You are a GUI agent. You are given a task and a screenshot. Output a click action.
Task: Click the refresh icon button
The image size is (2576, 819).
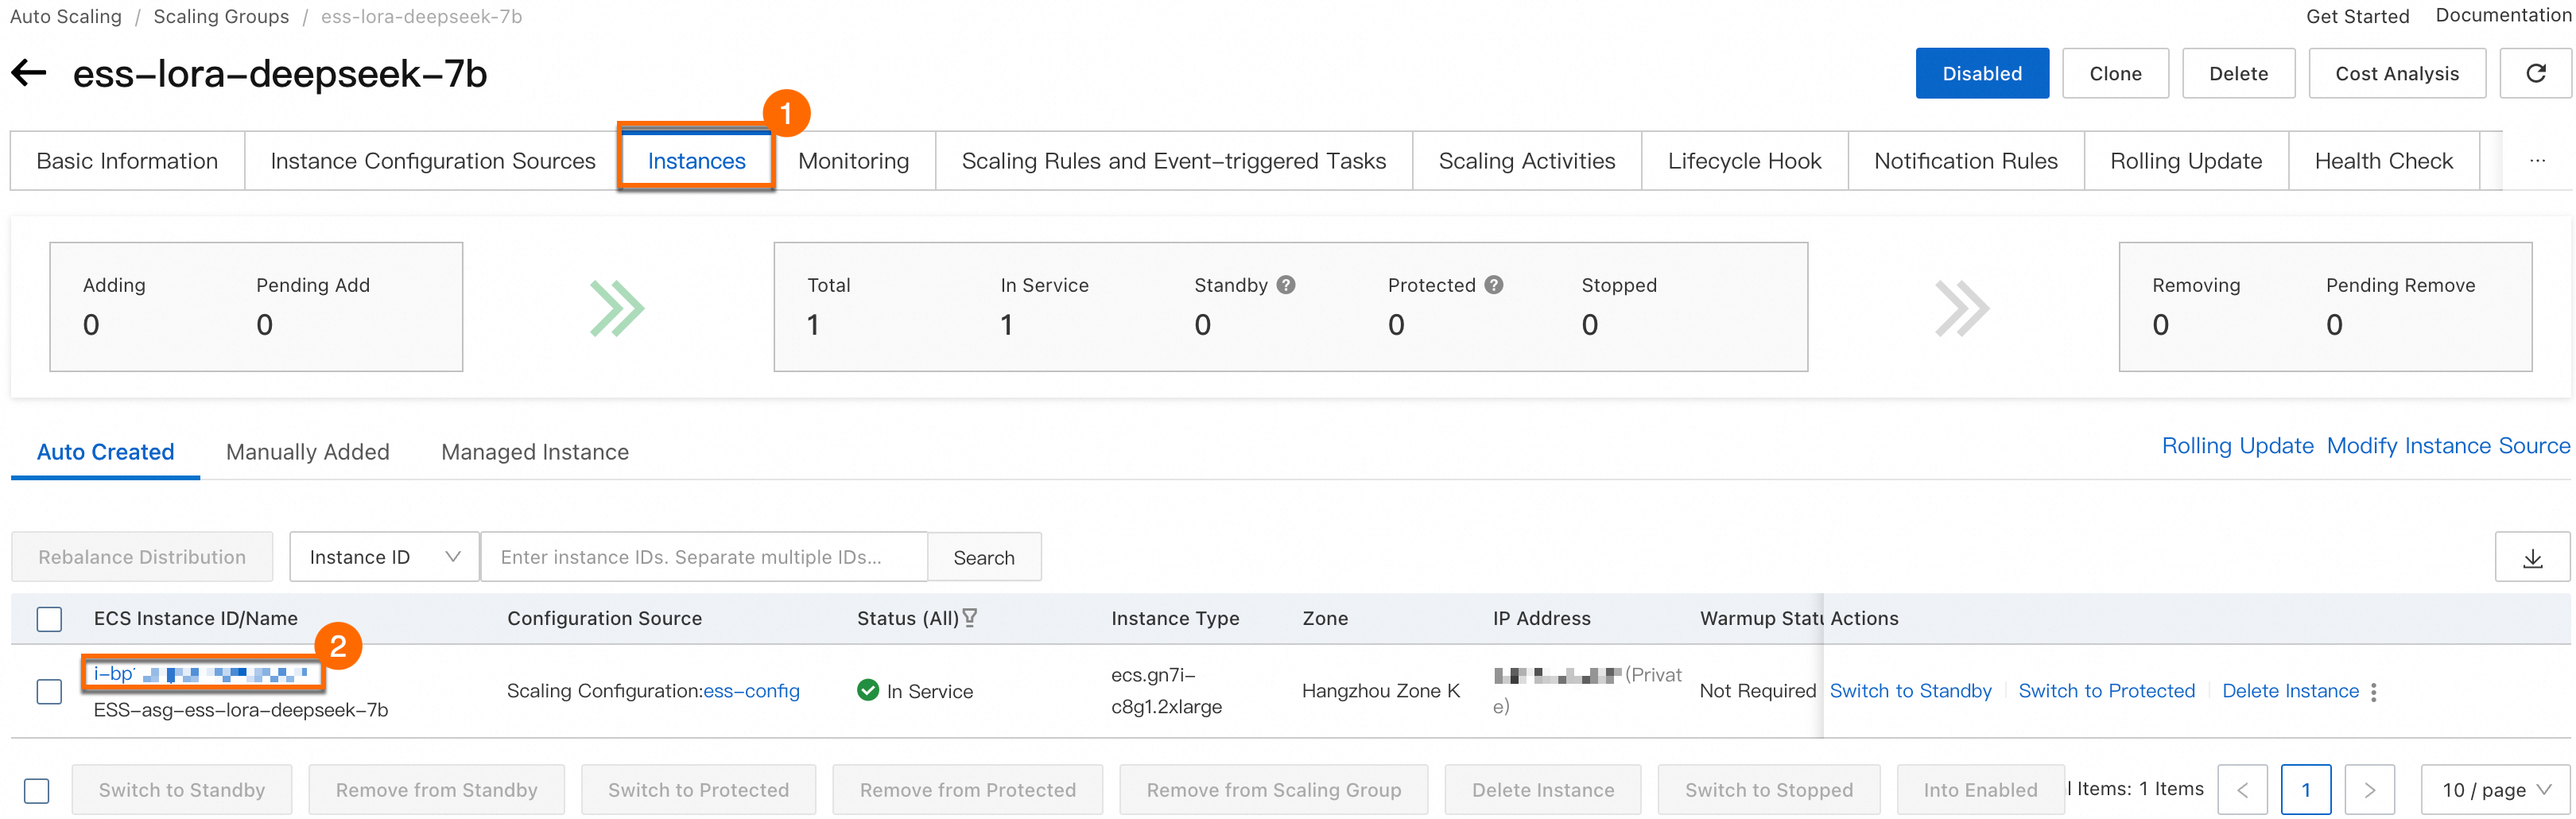point(2535,73)
